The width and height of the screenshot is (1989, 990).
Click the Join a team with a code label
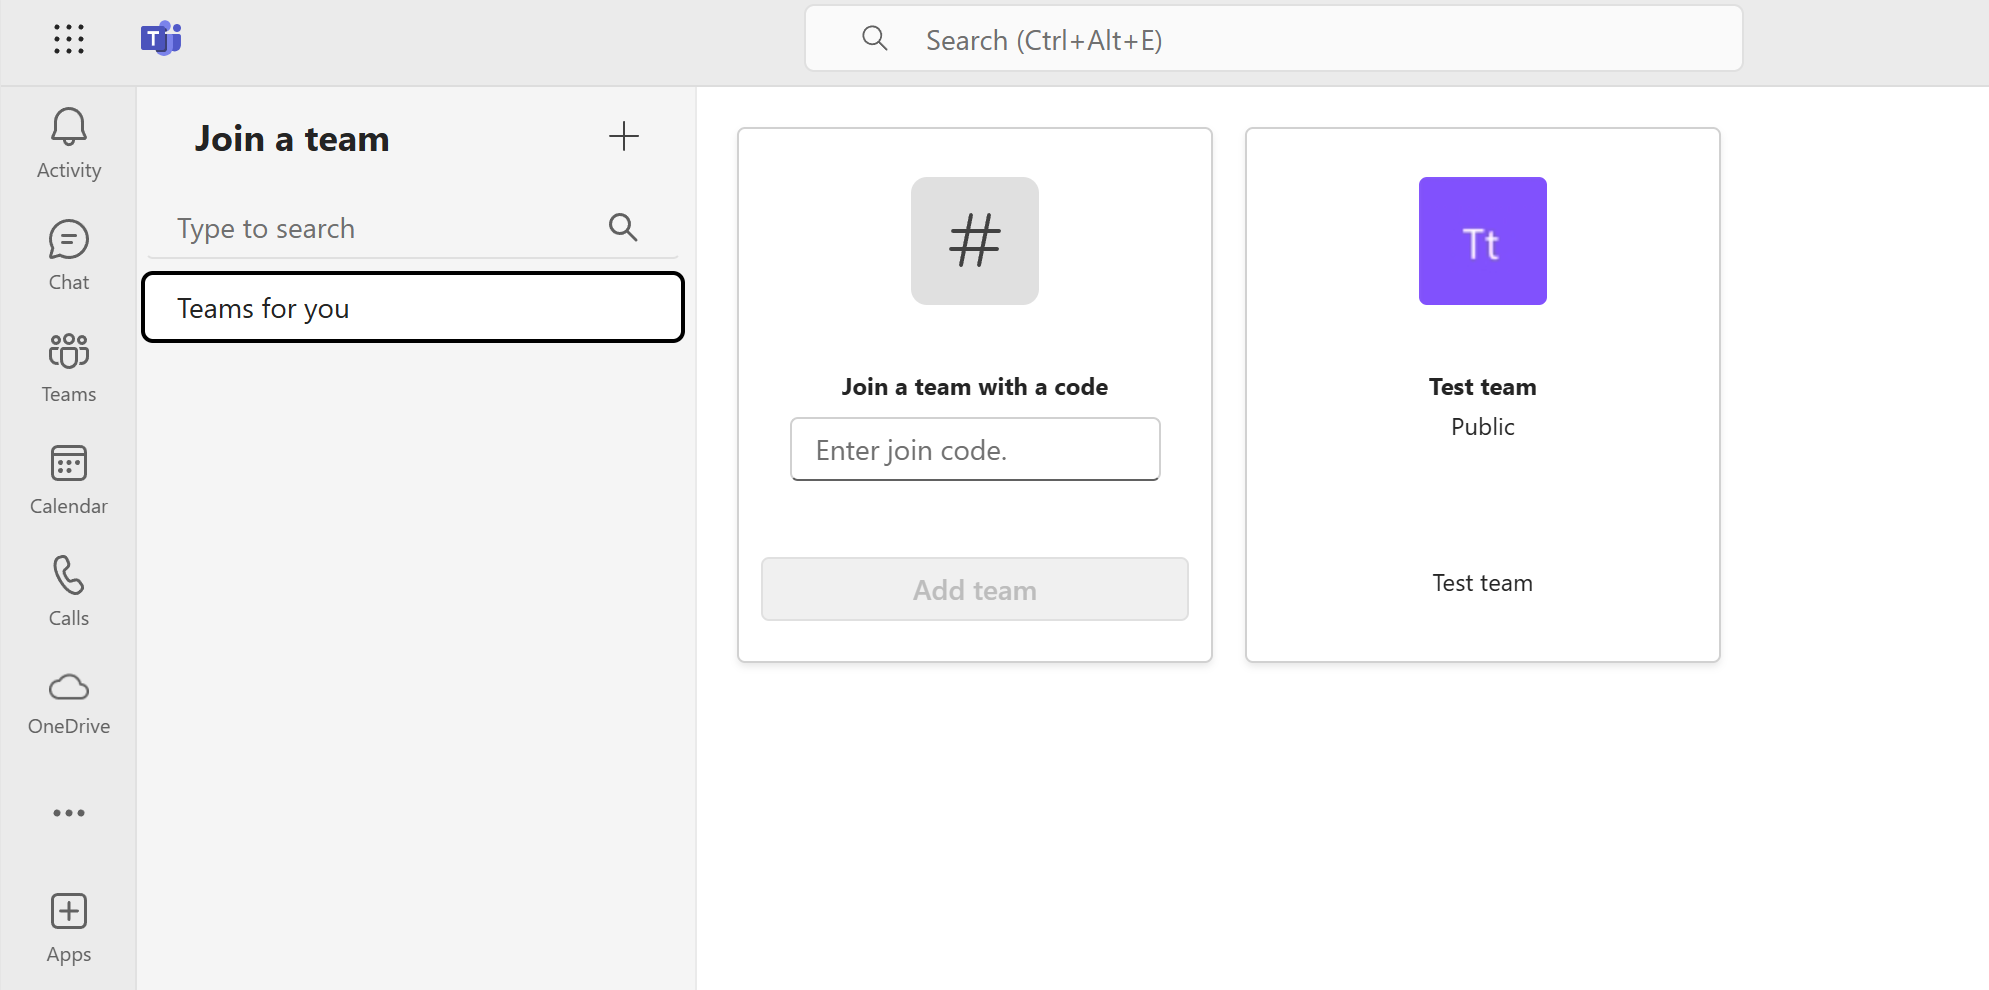click(975, 387)
